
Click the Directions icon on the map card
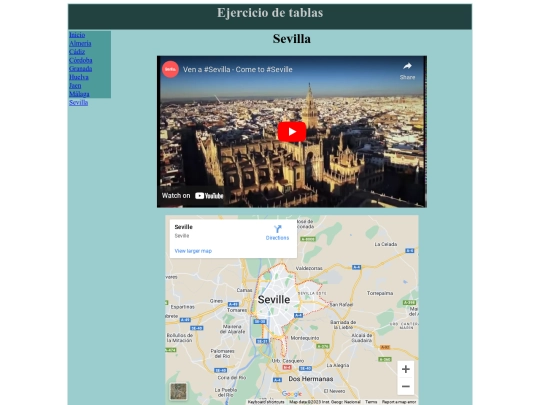point(278,229)
